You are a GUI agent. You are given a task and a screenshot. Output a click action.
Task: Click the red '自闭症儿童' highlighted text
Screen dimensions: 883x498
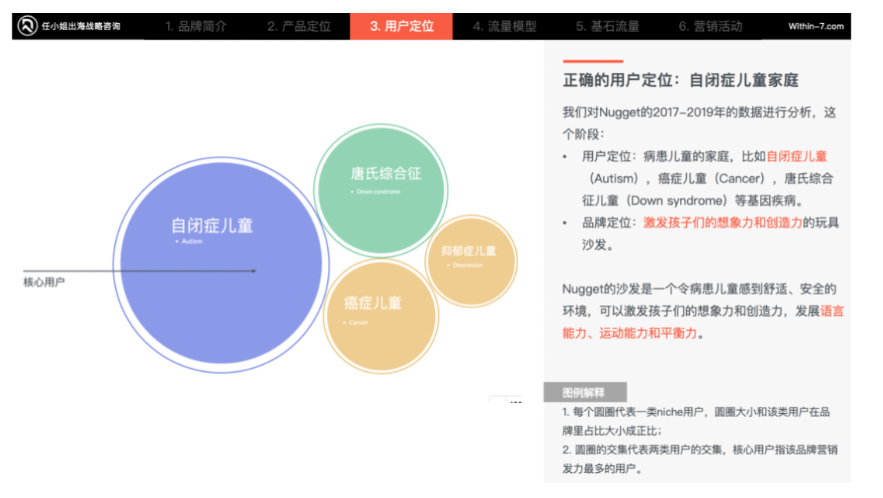point(797,157)
